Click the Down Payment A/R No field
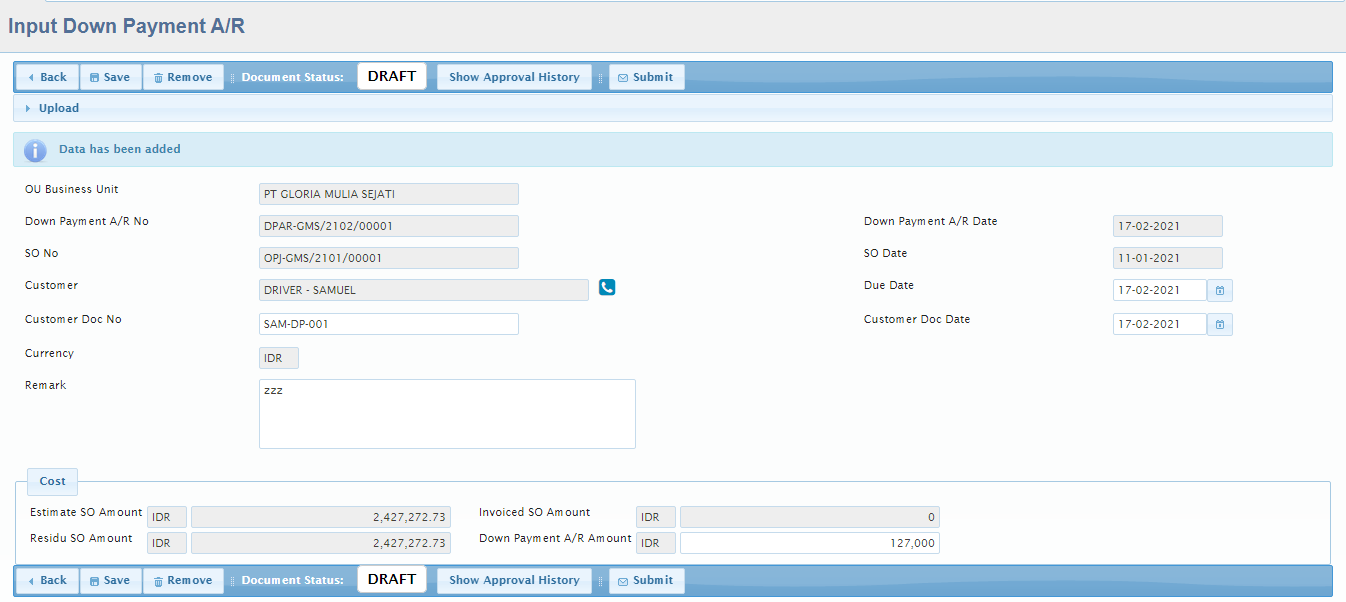This screenshot has width=1346, height=602. click(x=389, y=226)
